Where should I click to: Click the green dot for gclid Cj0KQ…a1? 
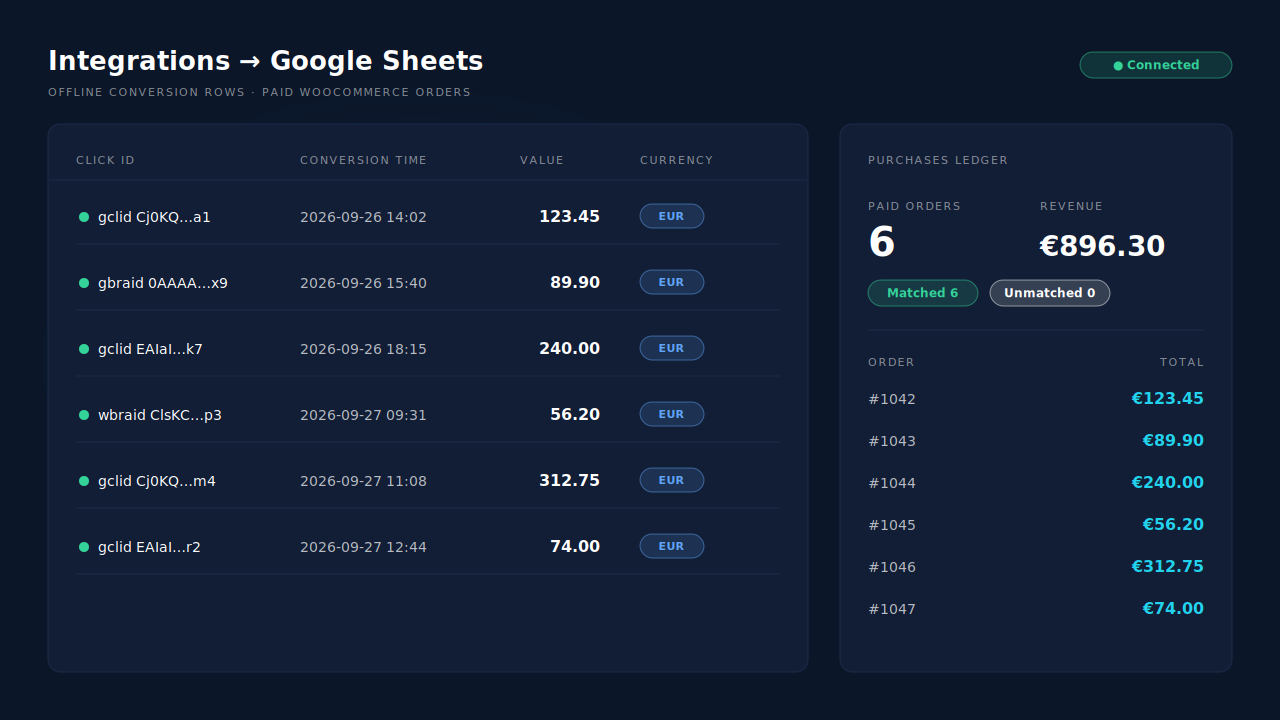(x=84, y=217)
